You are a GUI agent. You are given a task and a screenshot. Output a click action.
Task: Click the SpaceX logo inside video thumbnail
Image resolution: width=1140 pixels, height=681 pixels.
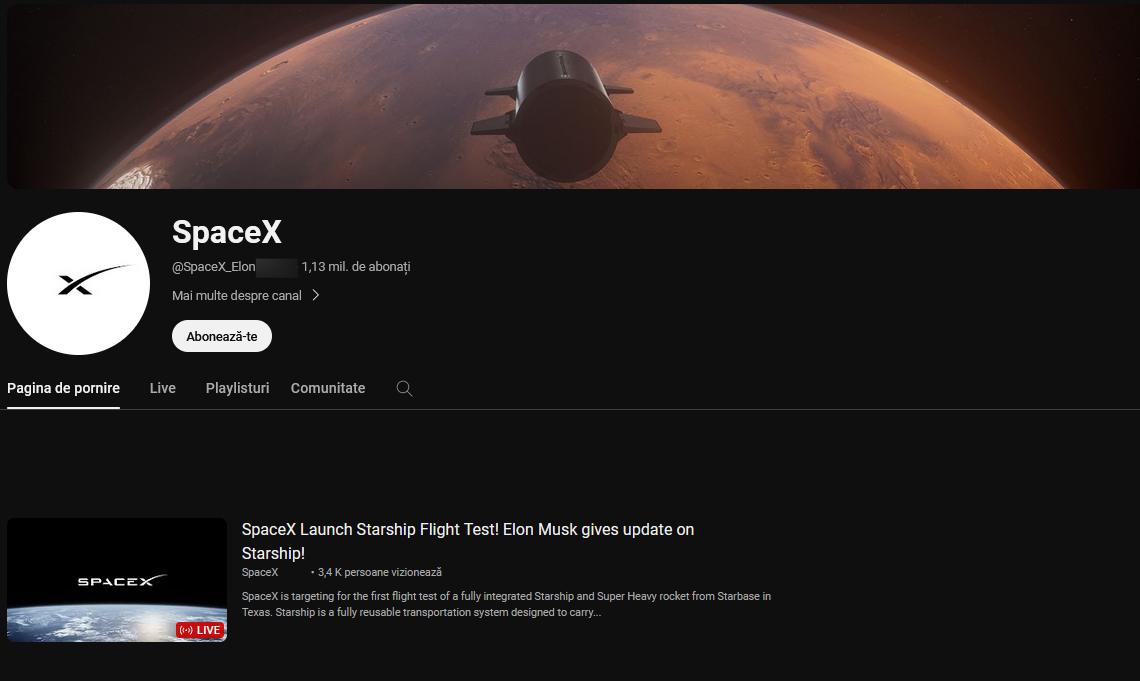pos(122,580)
